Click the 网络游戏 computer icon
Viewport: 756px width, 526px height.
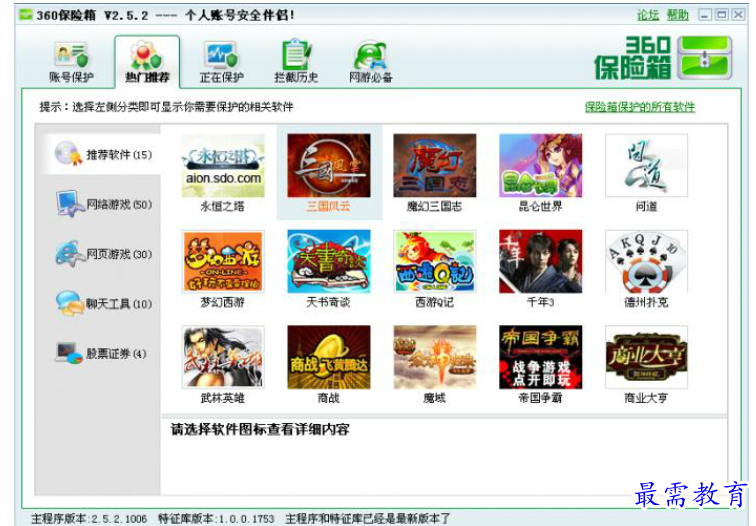69,203
